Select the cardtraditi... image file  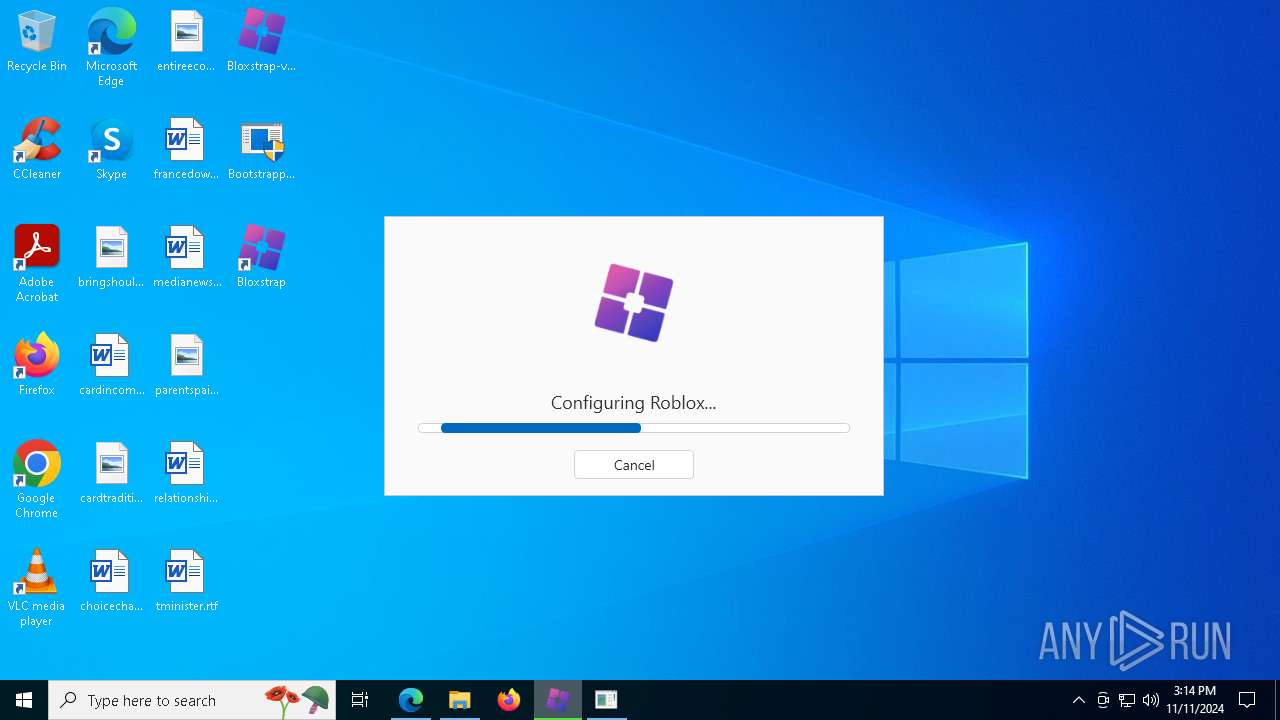click(x=111, y=473)
